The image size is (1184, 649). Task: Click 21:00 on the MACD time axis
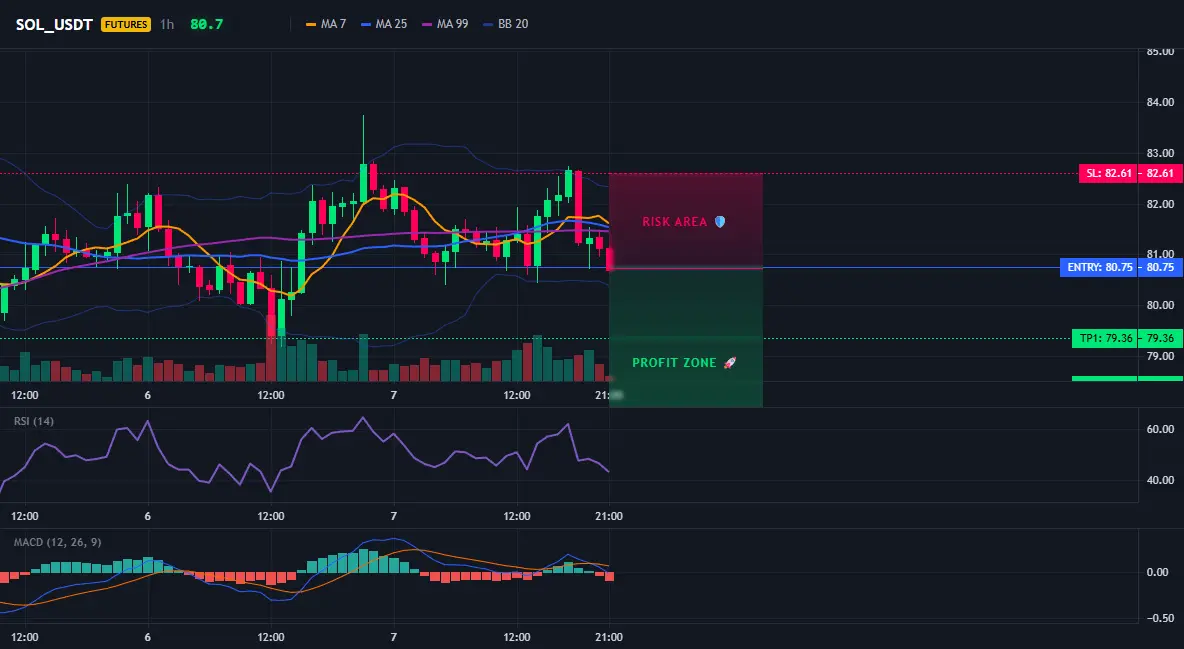(609, 637)
